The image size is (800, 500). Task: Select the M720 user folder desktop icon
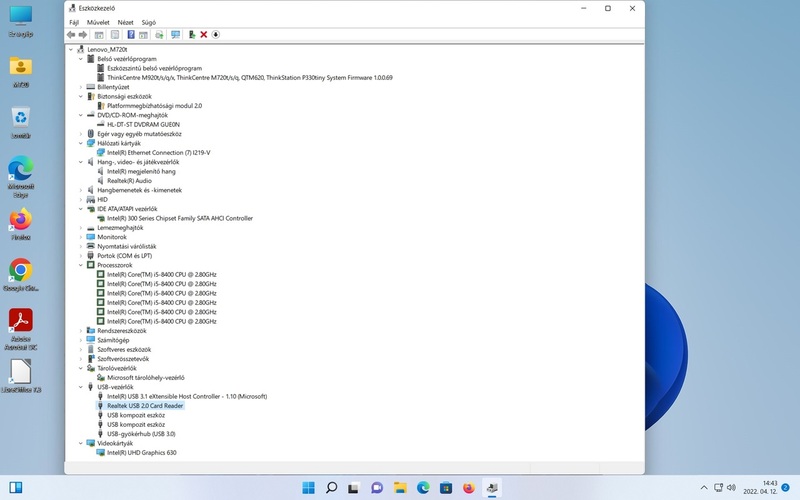[21, 72]
